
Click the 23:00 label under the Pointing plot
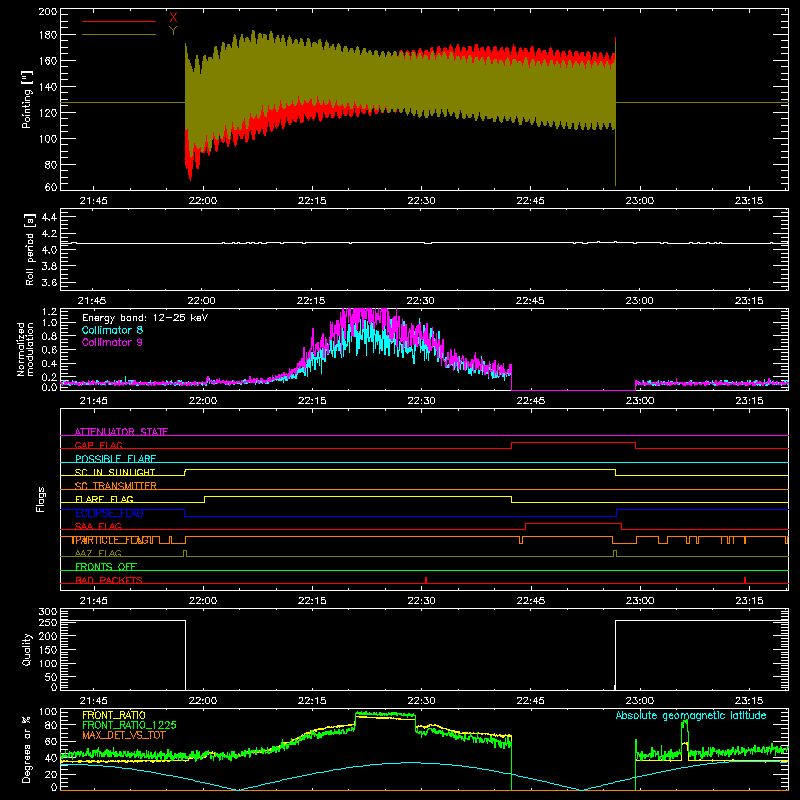tap(640, 201)
